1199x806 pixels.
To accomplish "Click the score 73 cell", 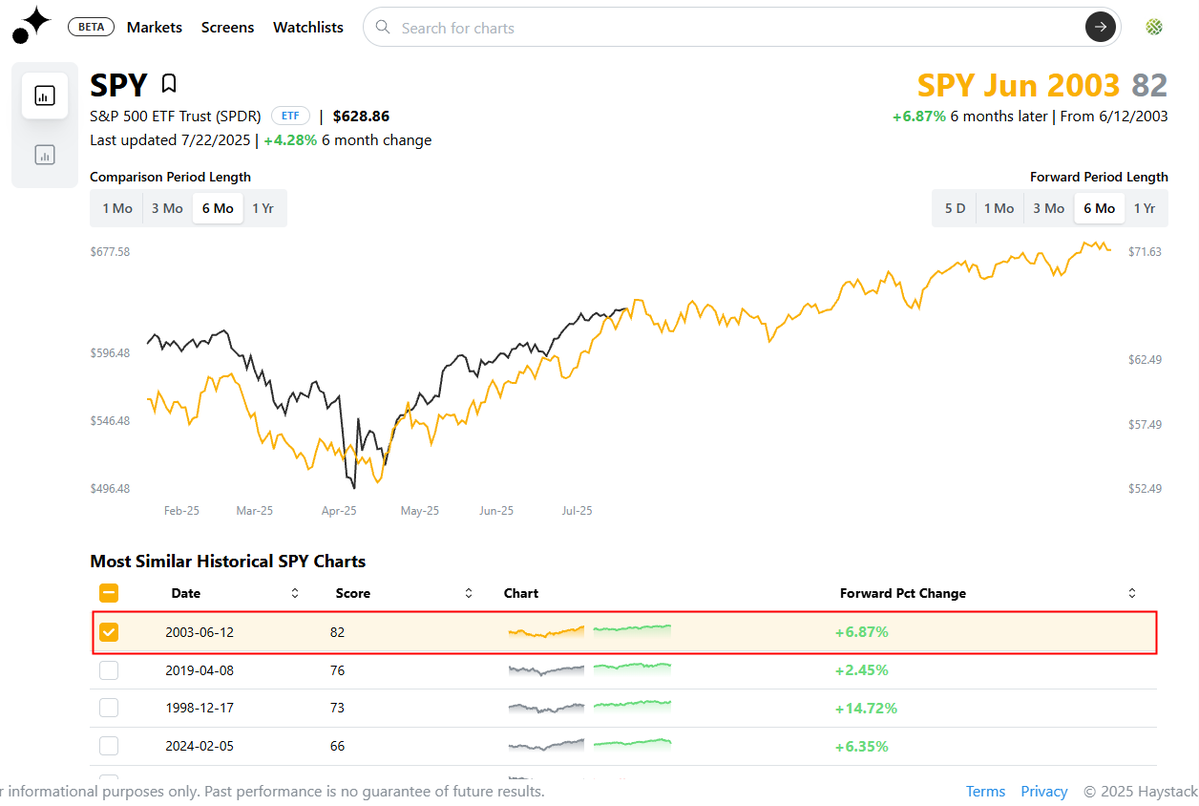I will (337, 707).
